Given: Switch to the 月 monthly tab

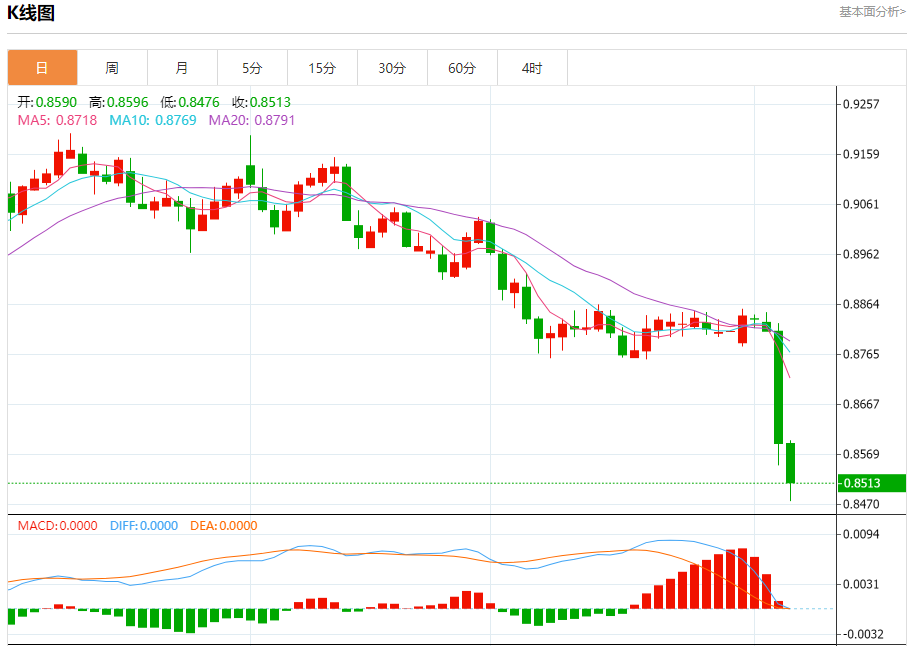Looking at the screenshot, I should point(182,68).
